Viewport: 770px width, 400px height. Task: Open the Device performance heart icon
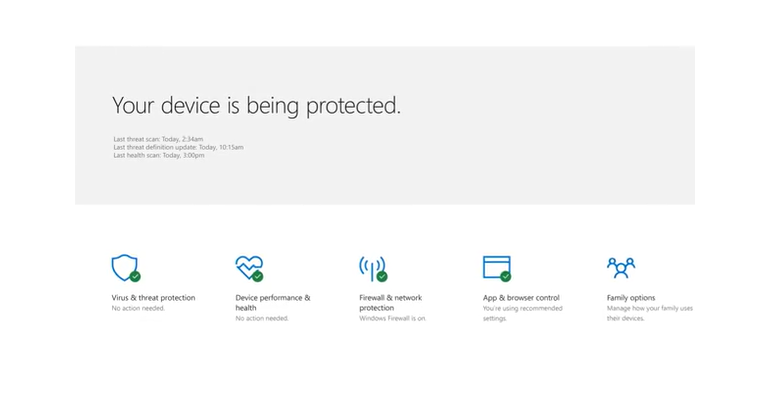click(x=249, y=268)
